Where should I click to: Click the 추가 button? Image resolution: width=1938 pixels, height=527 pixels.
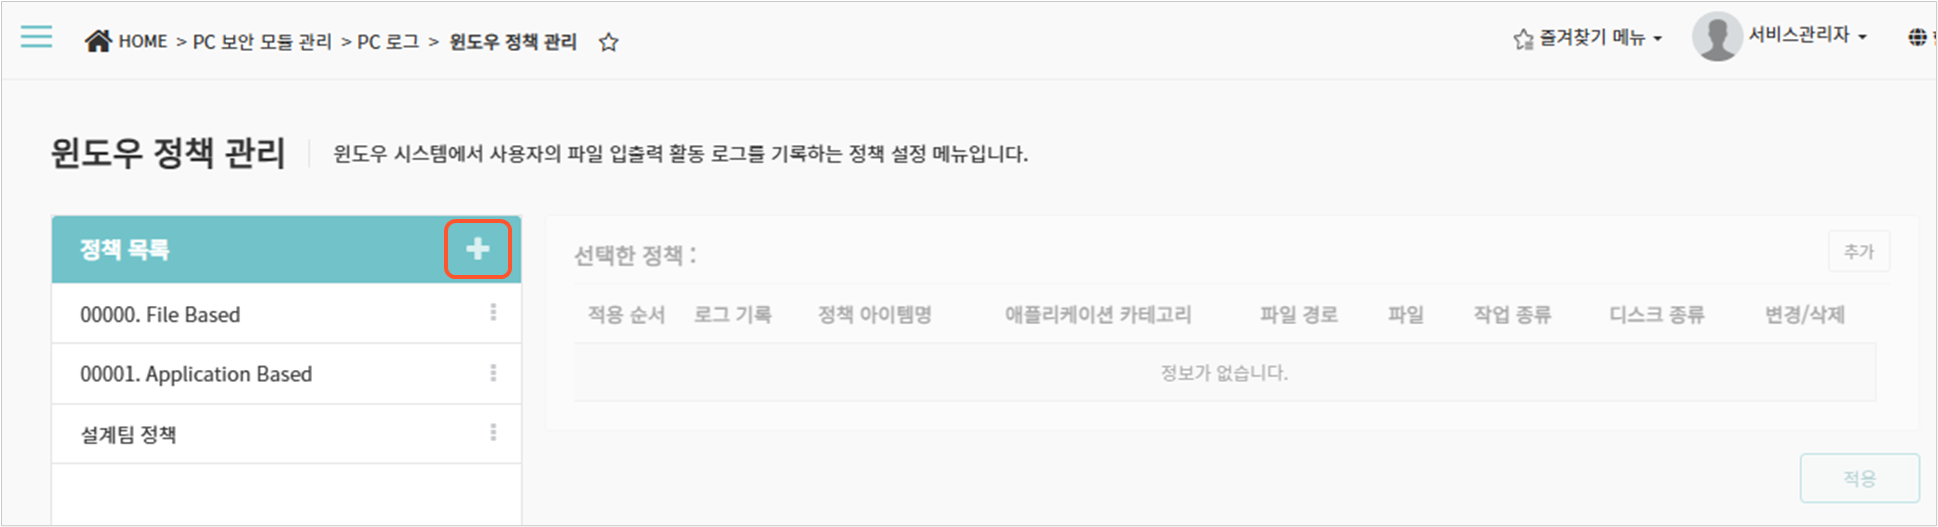tap(1859, 252)
